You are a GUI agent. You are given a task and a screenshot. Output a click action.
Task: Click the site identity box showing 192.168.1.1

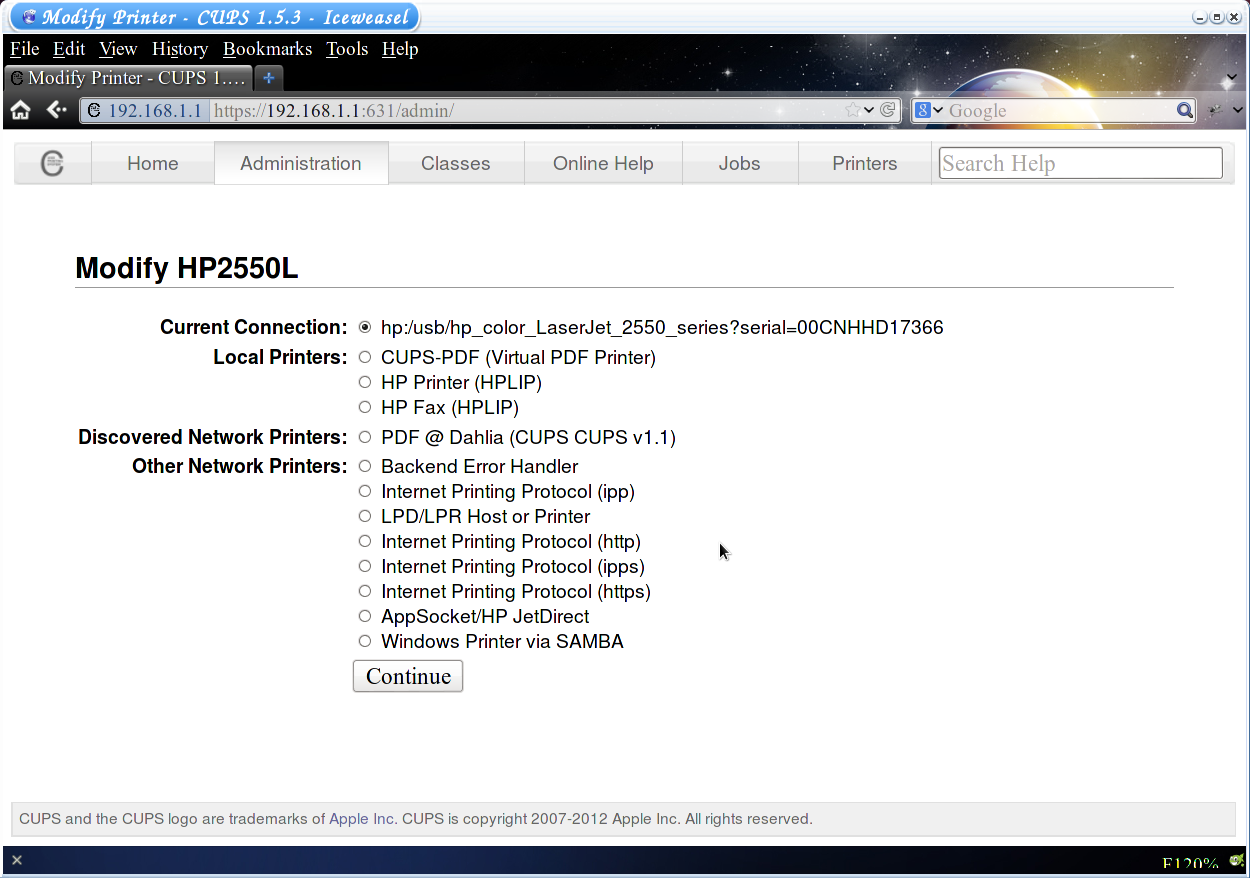coord(145,110)
